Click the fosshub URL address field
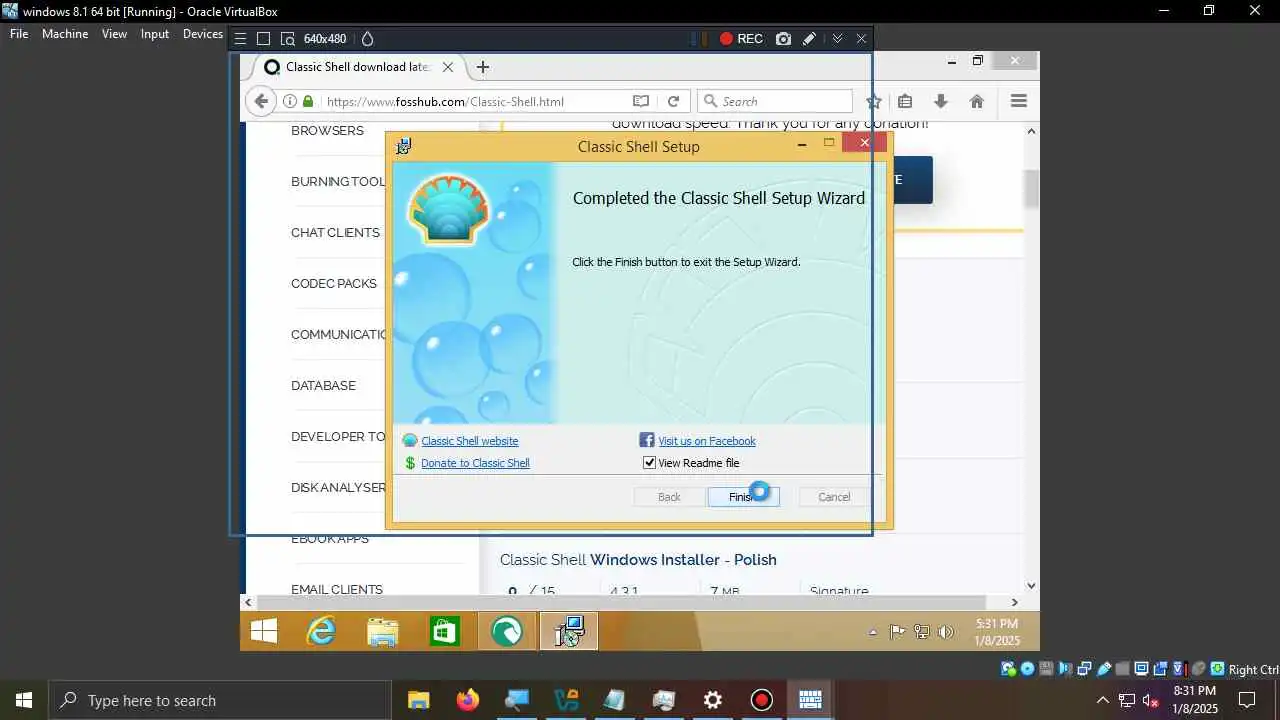The width and height of the screenshot is (1280, 720). point(475,101)
